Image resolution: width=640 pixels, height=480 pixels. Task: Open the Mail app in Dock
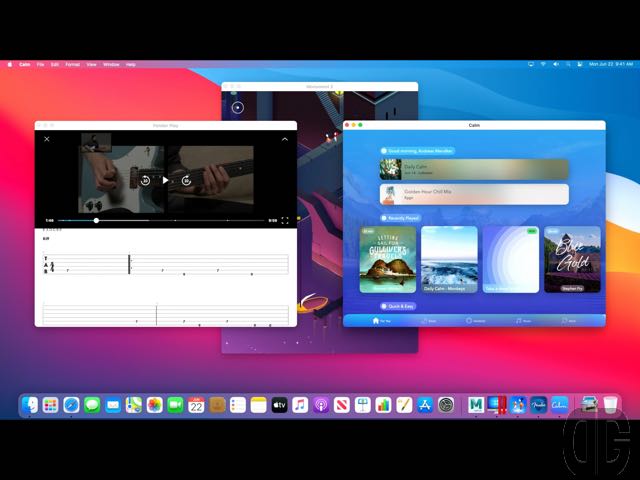click(x=113, y=405)
